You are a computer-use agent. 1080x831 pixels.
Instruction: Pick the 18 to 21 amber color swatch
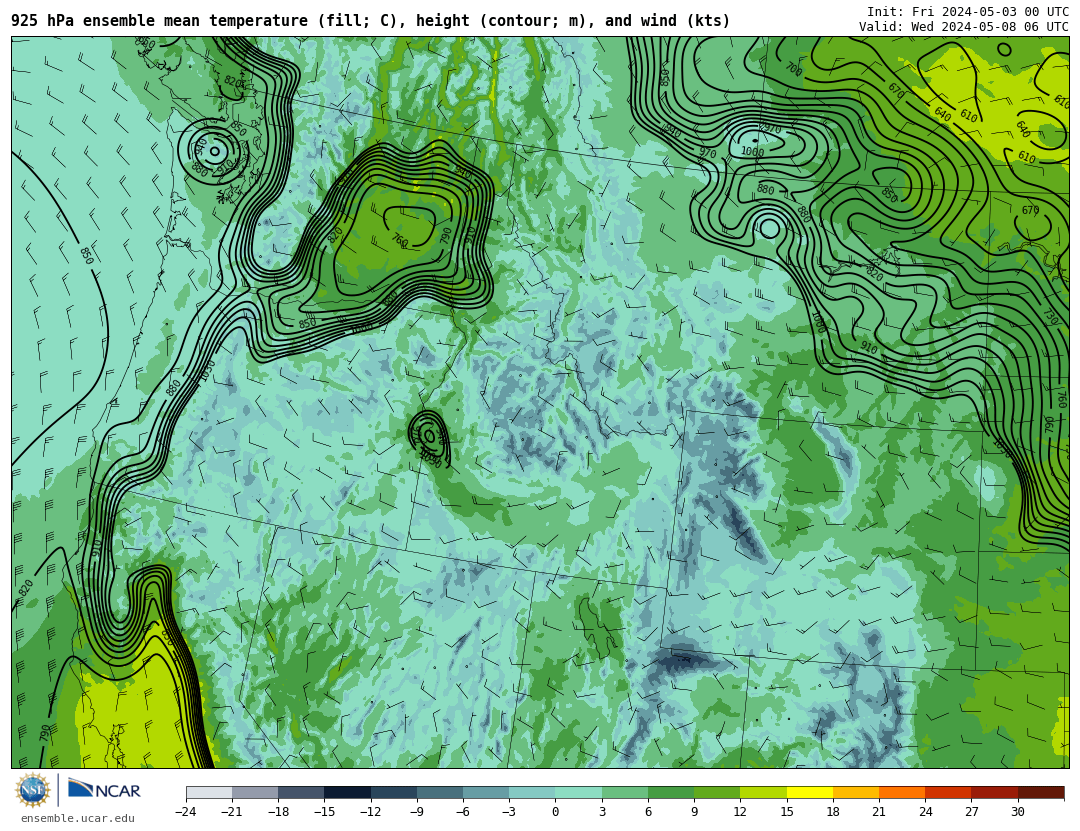(855, 792)
